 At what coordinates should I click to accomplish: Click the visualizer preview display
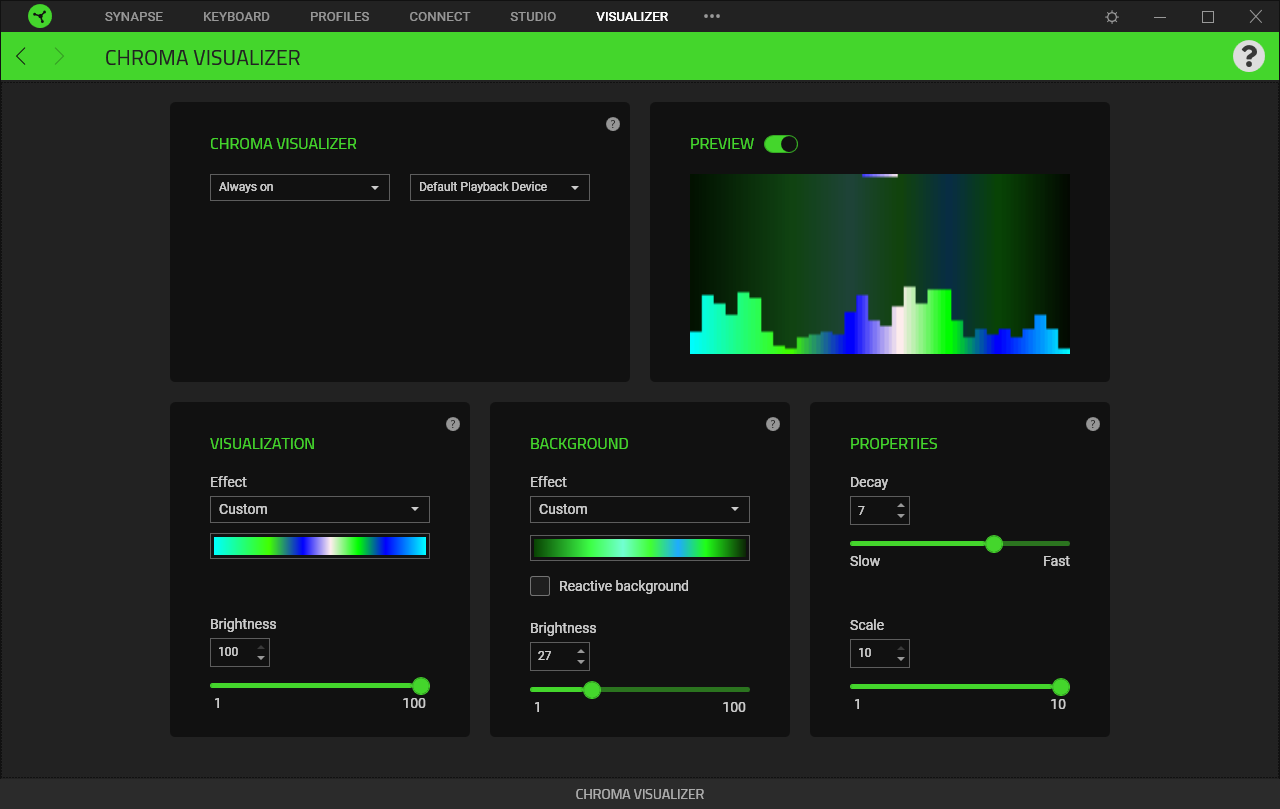pos(880,264)
